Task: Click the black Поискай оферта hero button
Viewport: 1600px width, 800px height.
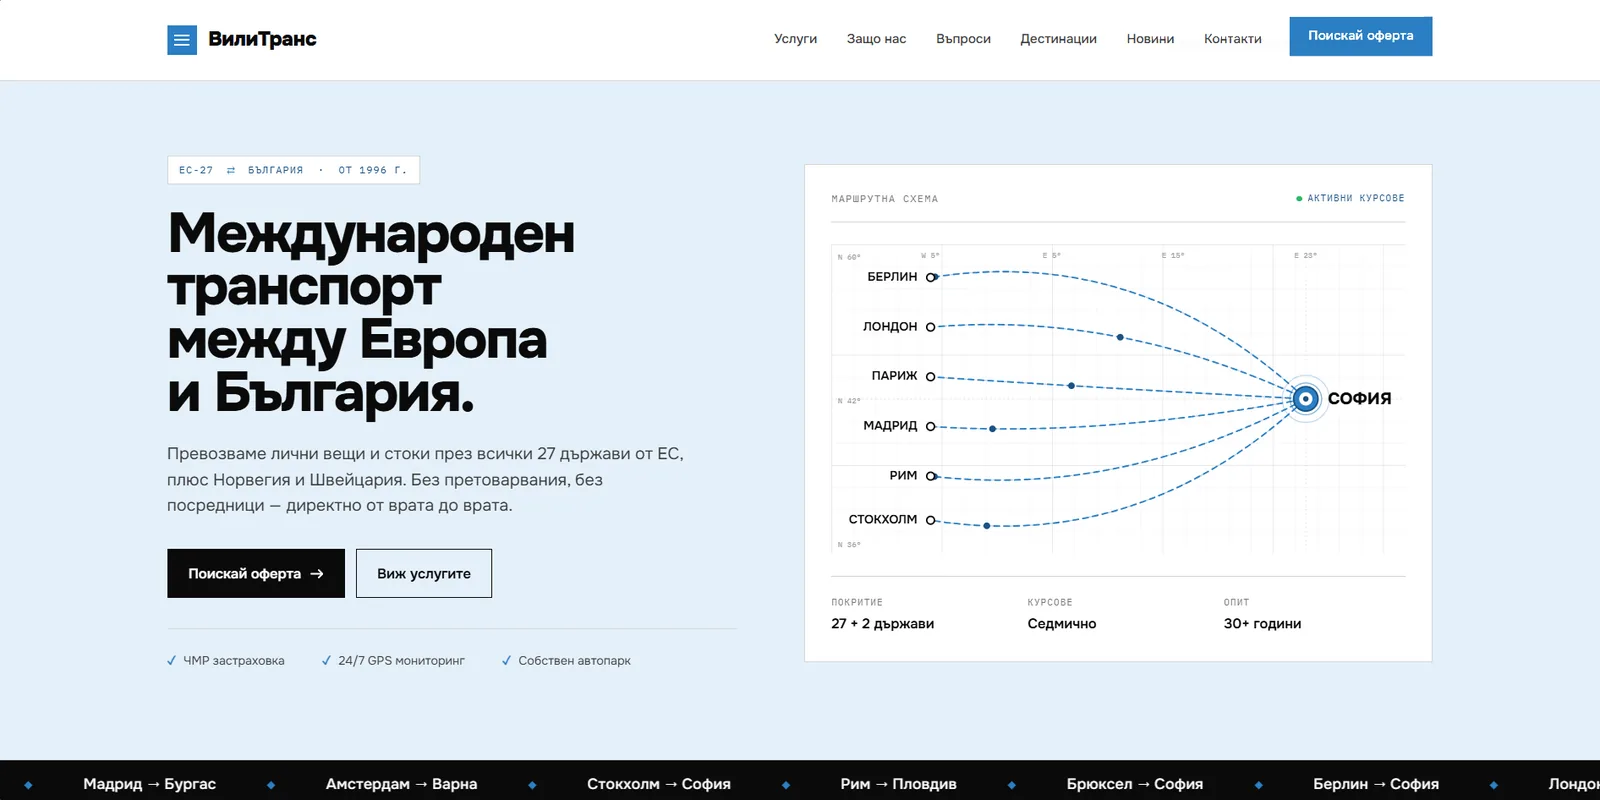Action: coord(256,573)
